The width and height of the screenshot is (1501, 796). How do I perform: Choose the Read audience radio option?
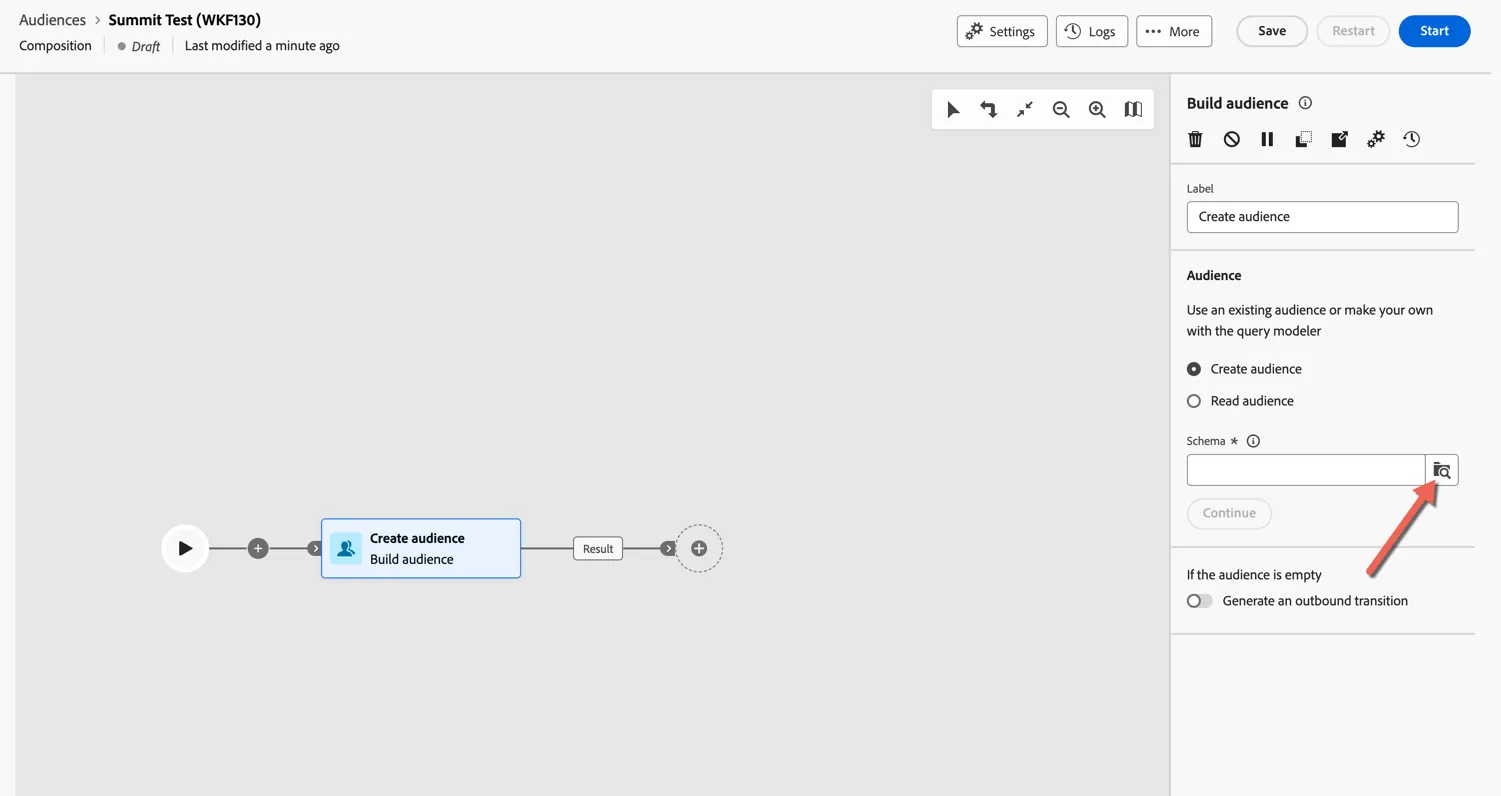pos(1194,401)
